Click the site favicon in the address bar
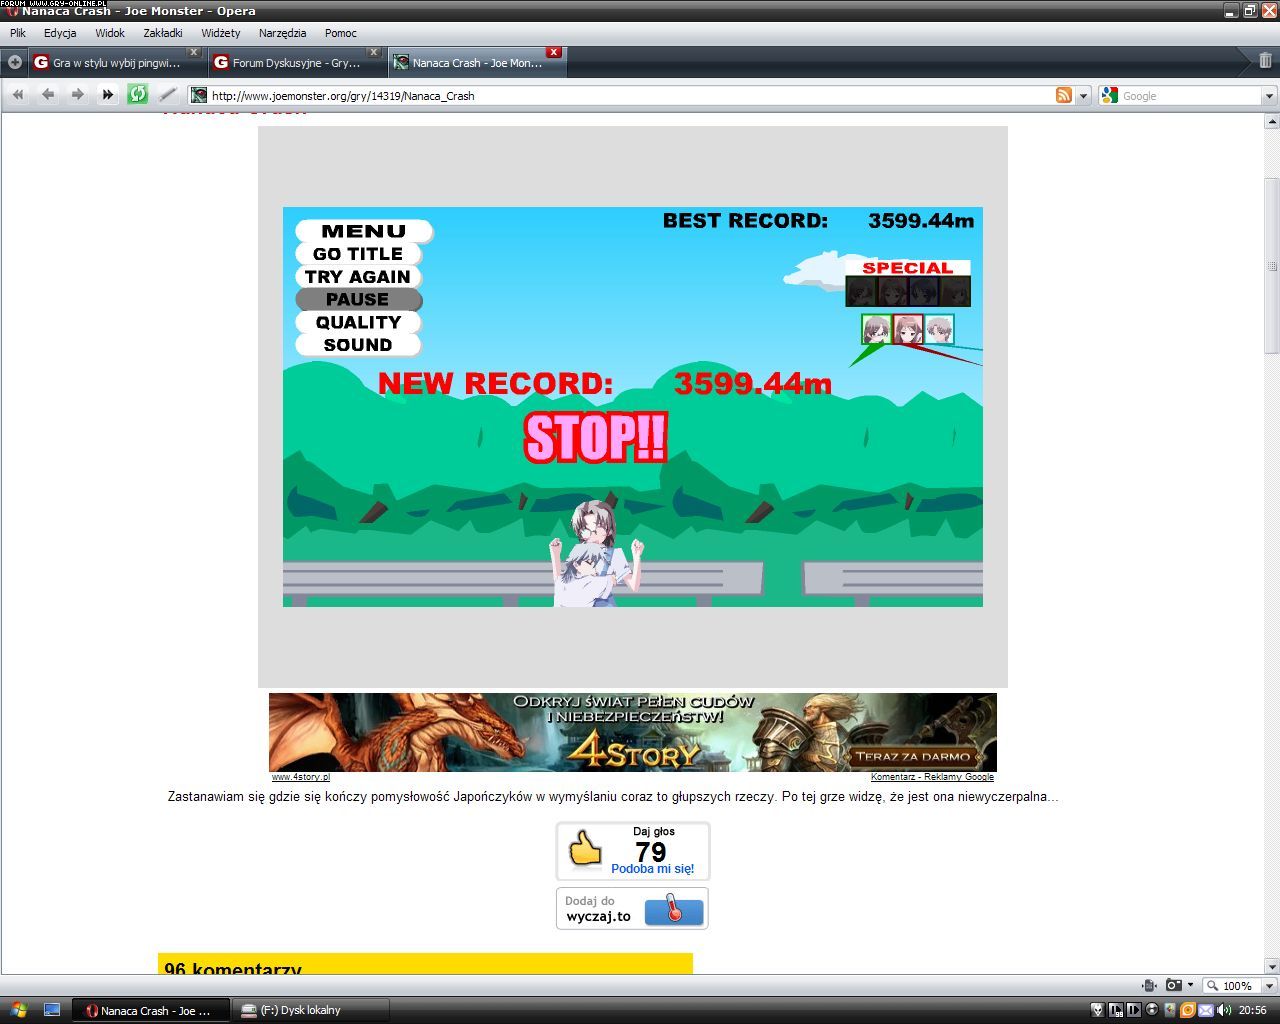 pyautogui.click(x=199, y=95)
